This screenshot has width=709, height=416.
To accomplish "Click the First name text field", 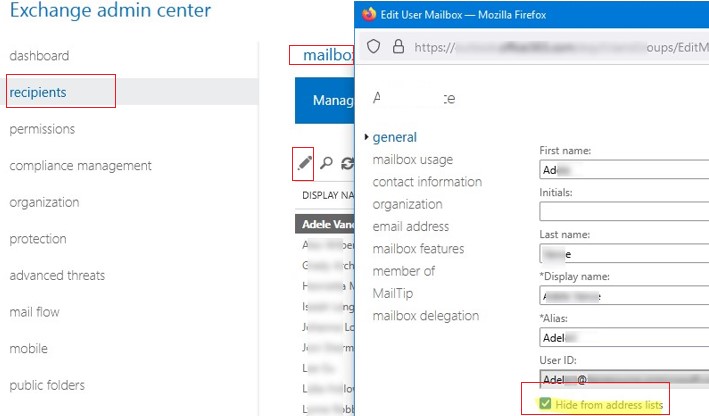I will click(624, 169).
